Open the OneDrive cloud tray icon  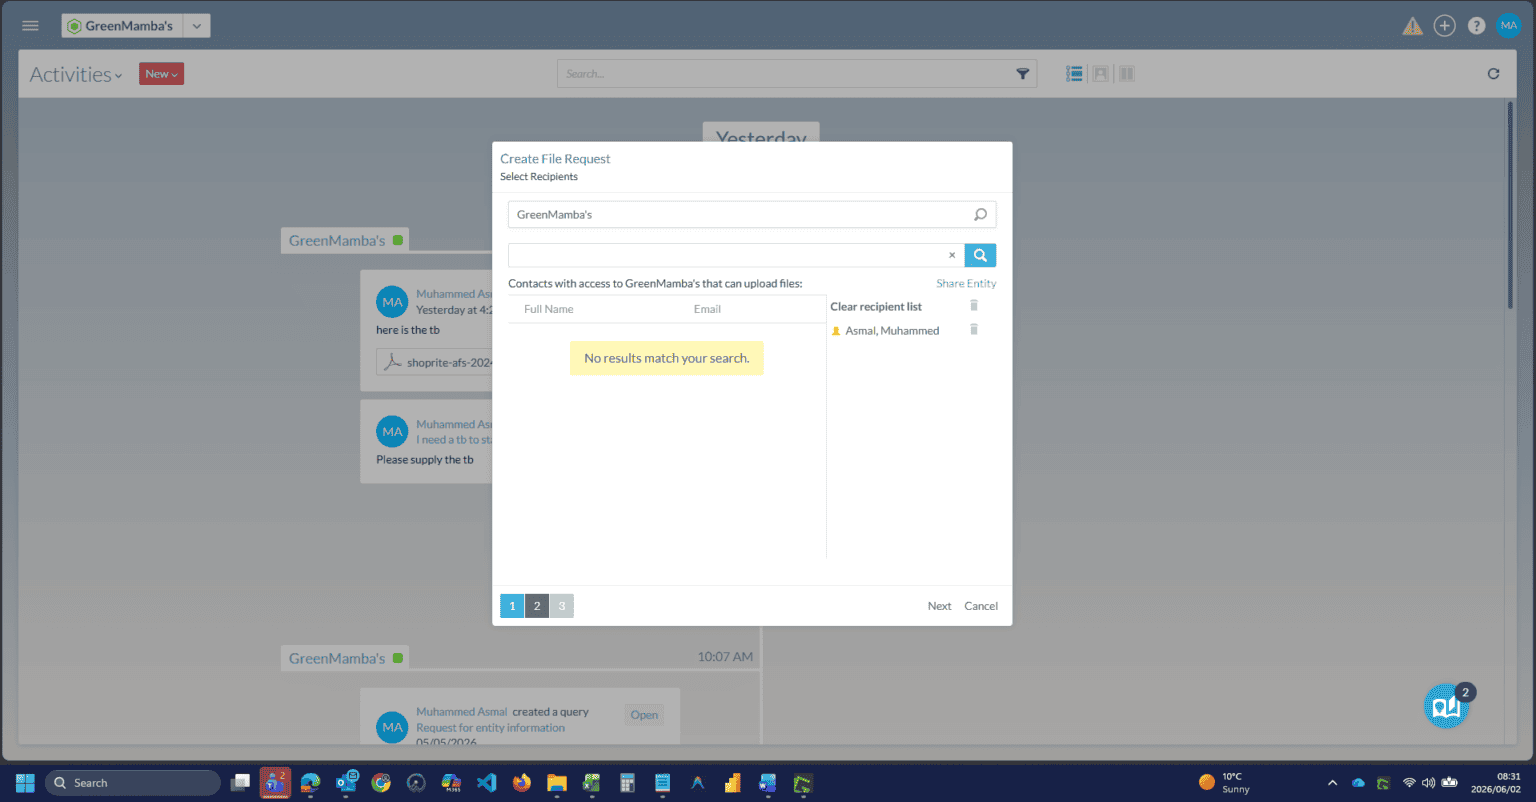click(x=1358, y=783)
